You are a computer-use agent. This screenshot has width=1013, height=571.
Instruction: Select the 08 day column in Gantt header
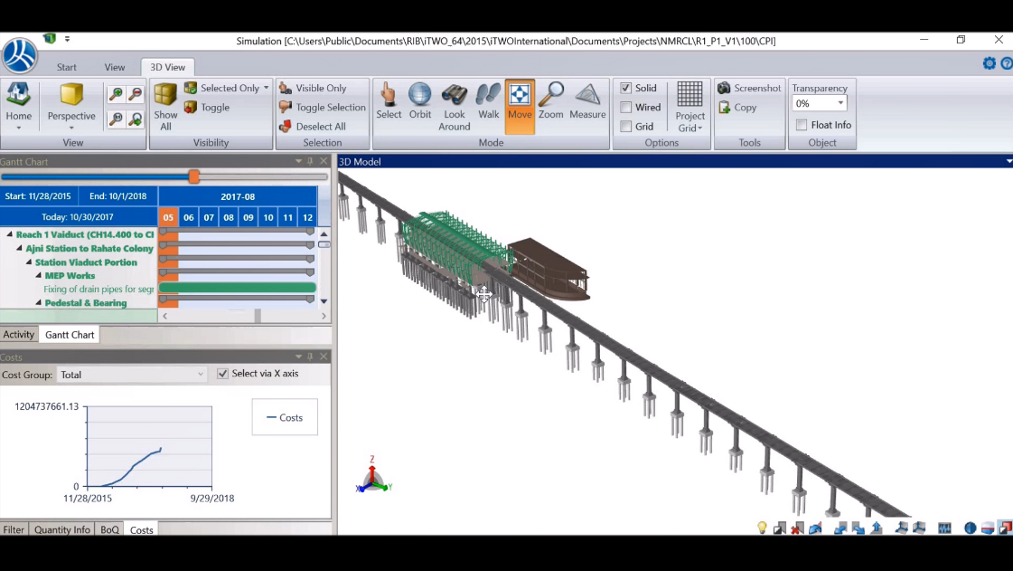click(228, 217)
